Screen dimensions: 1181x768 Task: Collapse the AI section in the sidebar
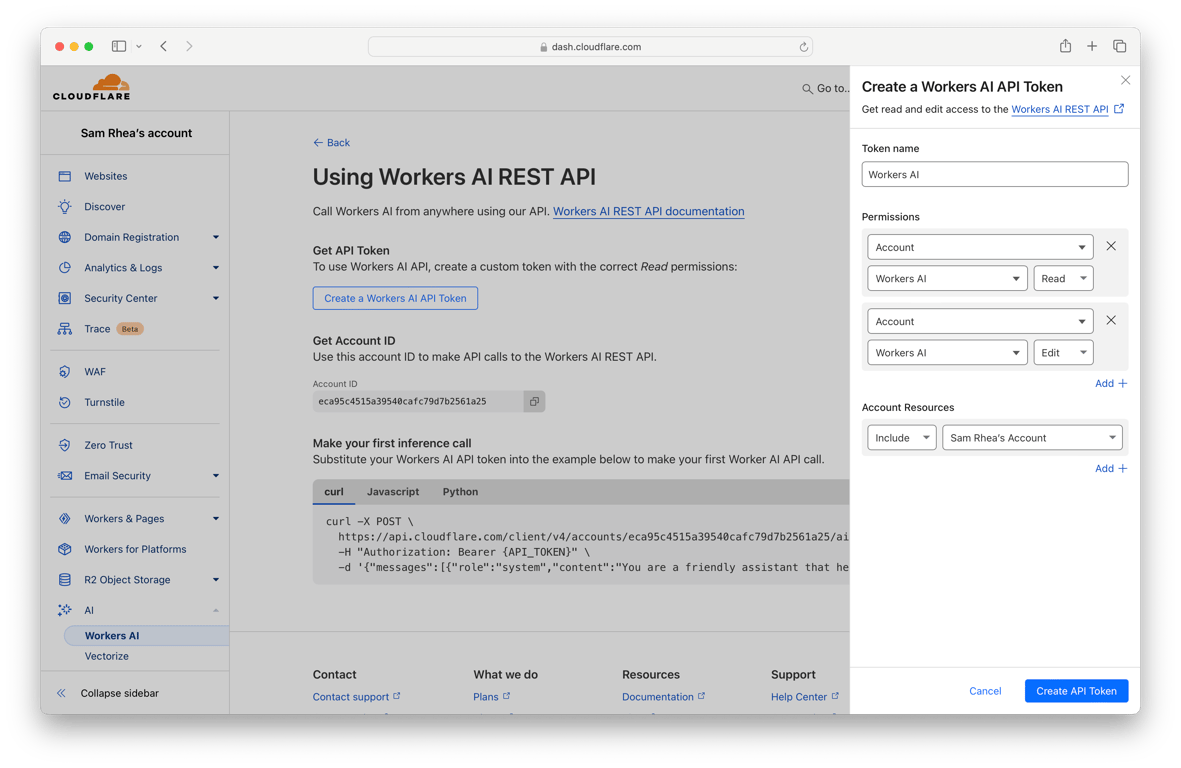[214, 610]
